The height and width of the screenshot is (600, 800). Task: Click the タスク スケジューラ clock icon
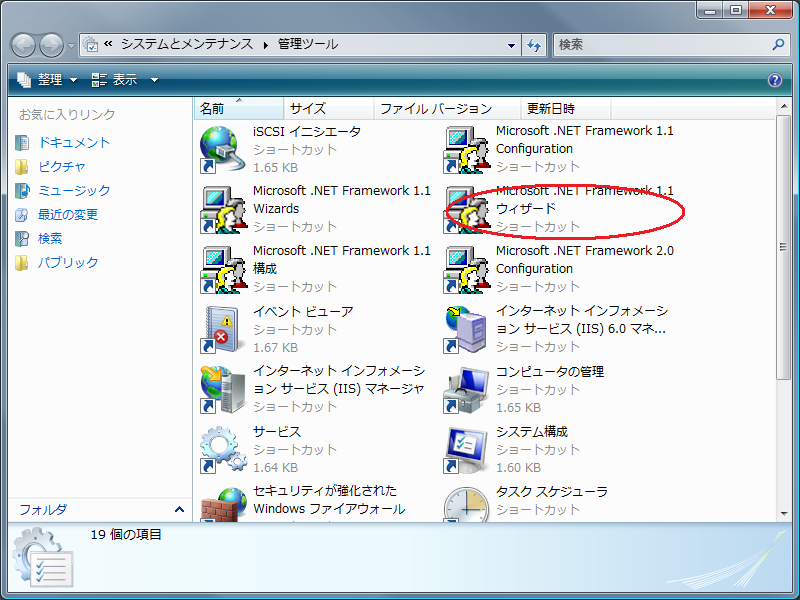coord(466,504)
